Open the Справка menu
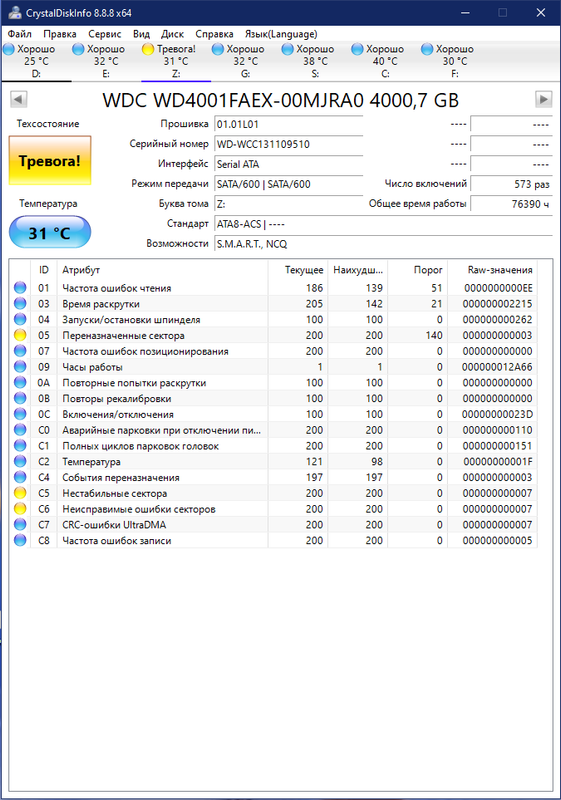 click(214, 34)
